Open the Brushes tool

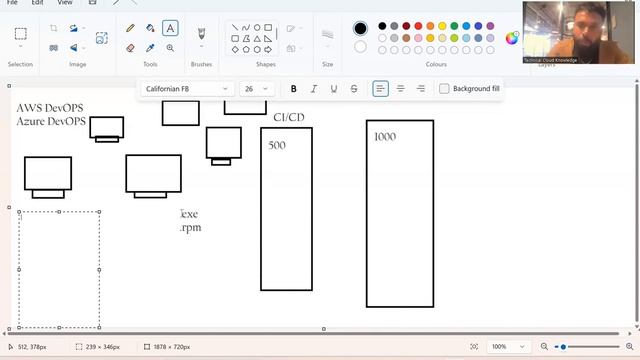pos(201,33)
